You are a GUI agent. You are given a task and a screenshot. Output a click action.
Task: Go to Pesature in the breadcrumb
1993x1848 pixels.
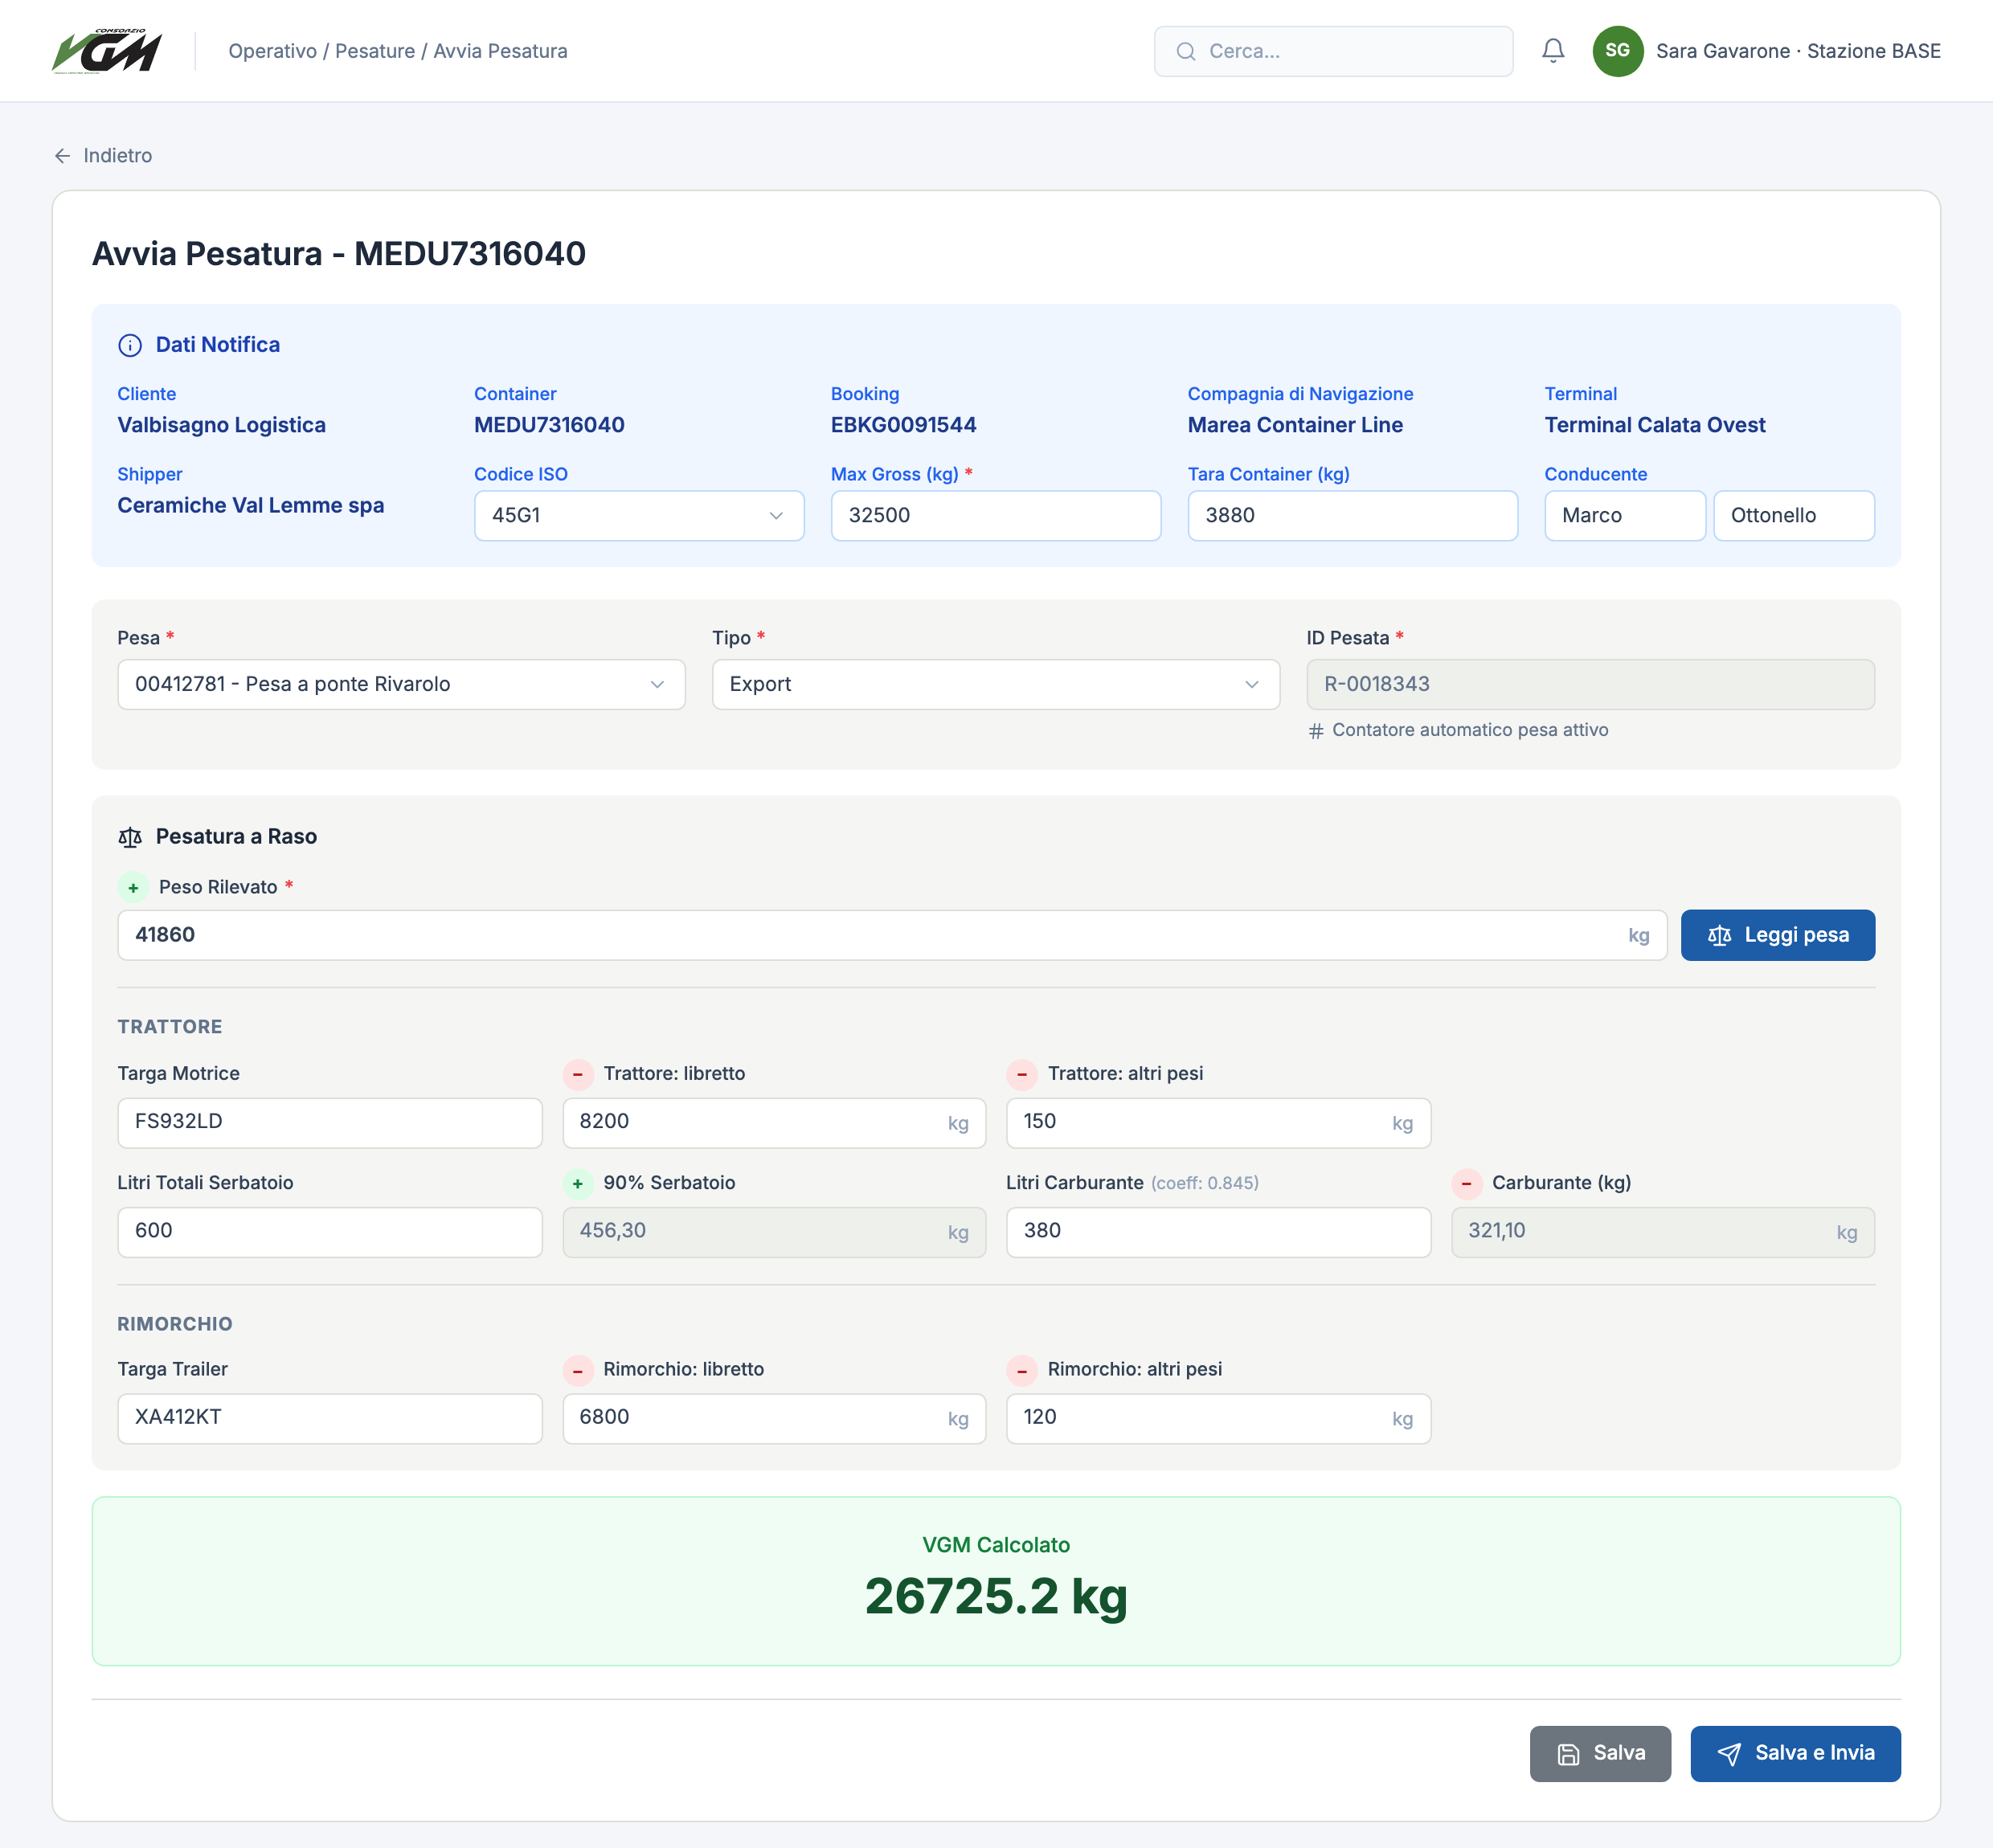375,51
